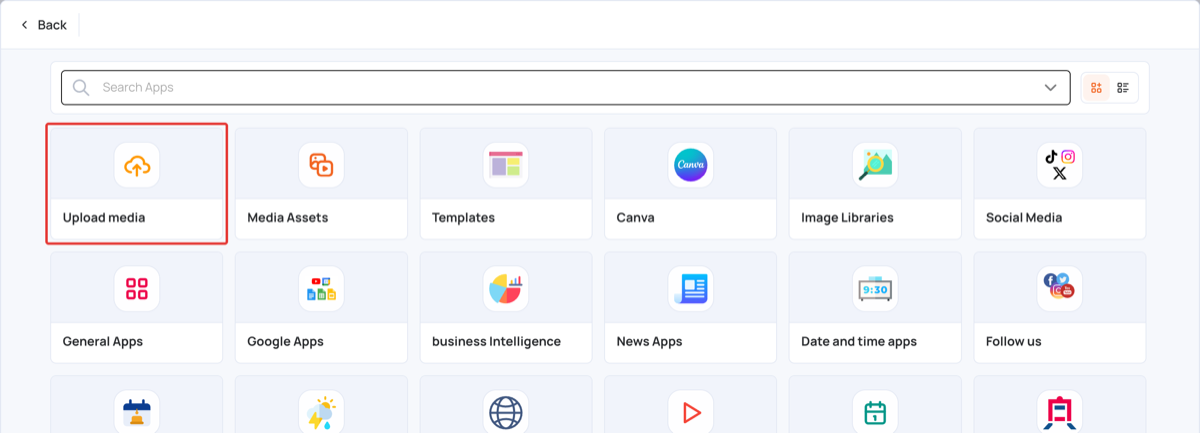Click the search magnifier icon

(81, 87)
